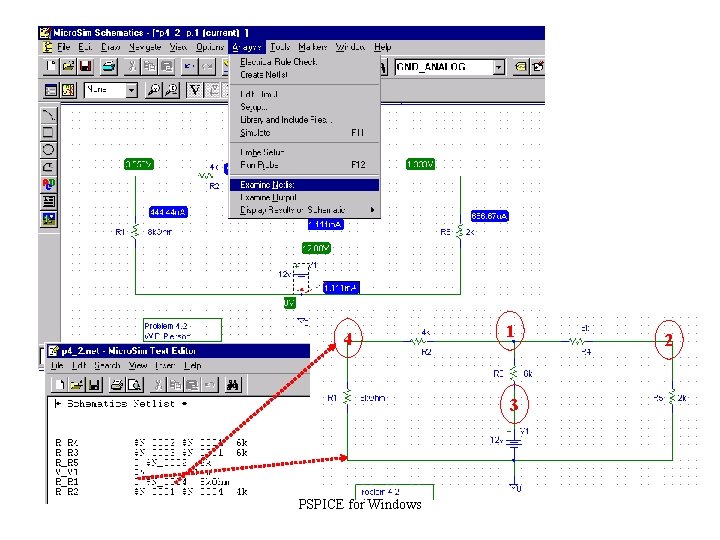The height and width of the screenshot is (540, 720).
Task: Select the colorful text tool in left palette
Action: pos(48,184)
